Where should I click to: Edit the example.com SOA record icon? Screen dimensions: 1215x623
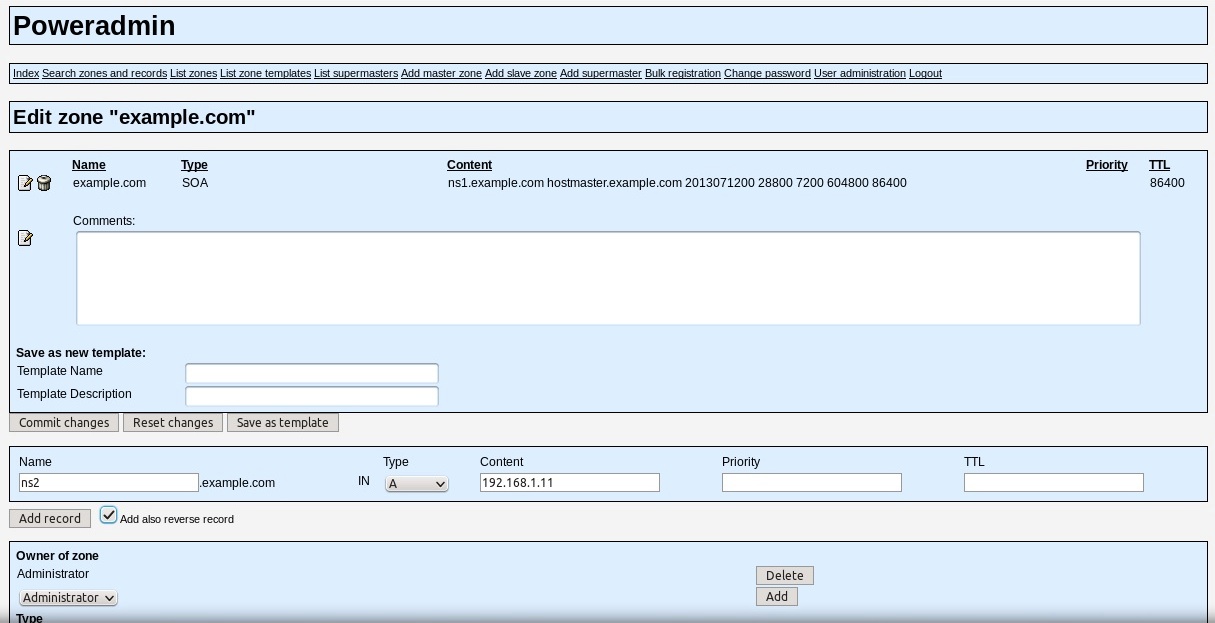25,183
